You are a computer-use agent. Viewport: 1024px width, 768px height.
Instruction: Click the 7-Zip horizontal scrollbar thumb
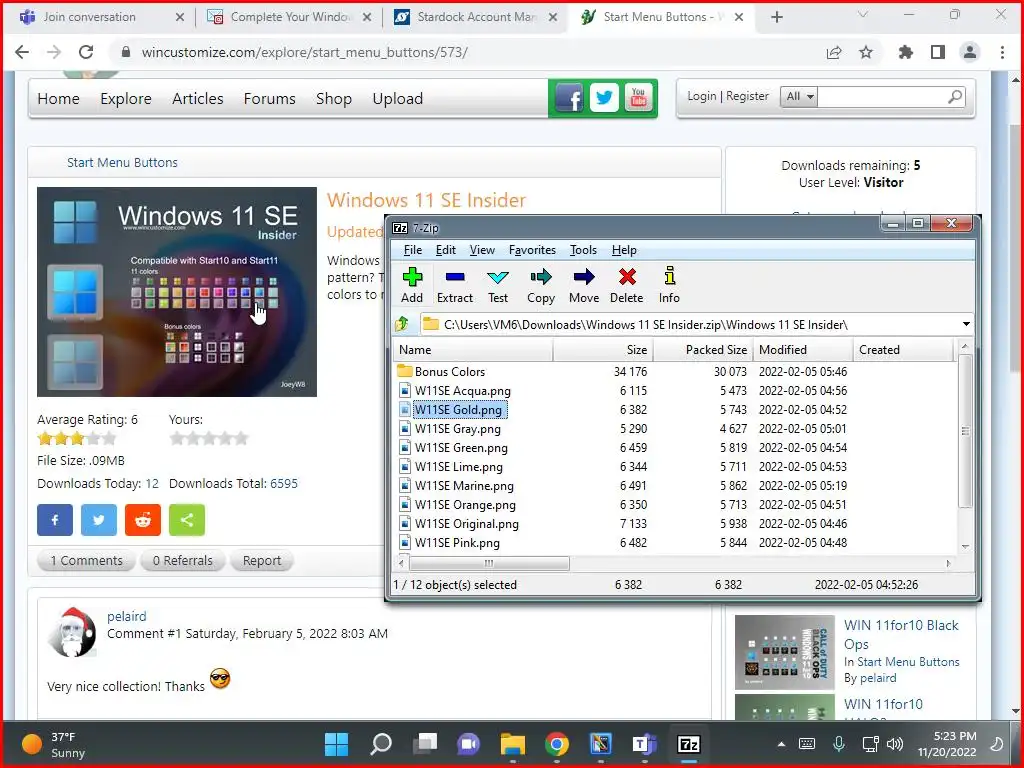[x=489, y=563]
